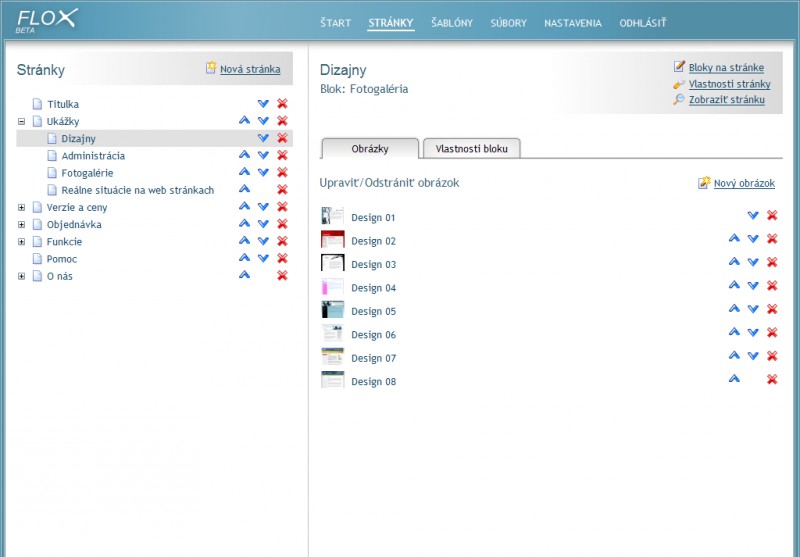Delete the Design 03 image

coord(772,262)
